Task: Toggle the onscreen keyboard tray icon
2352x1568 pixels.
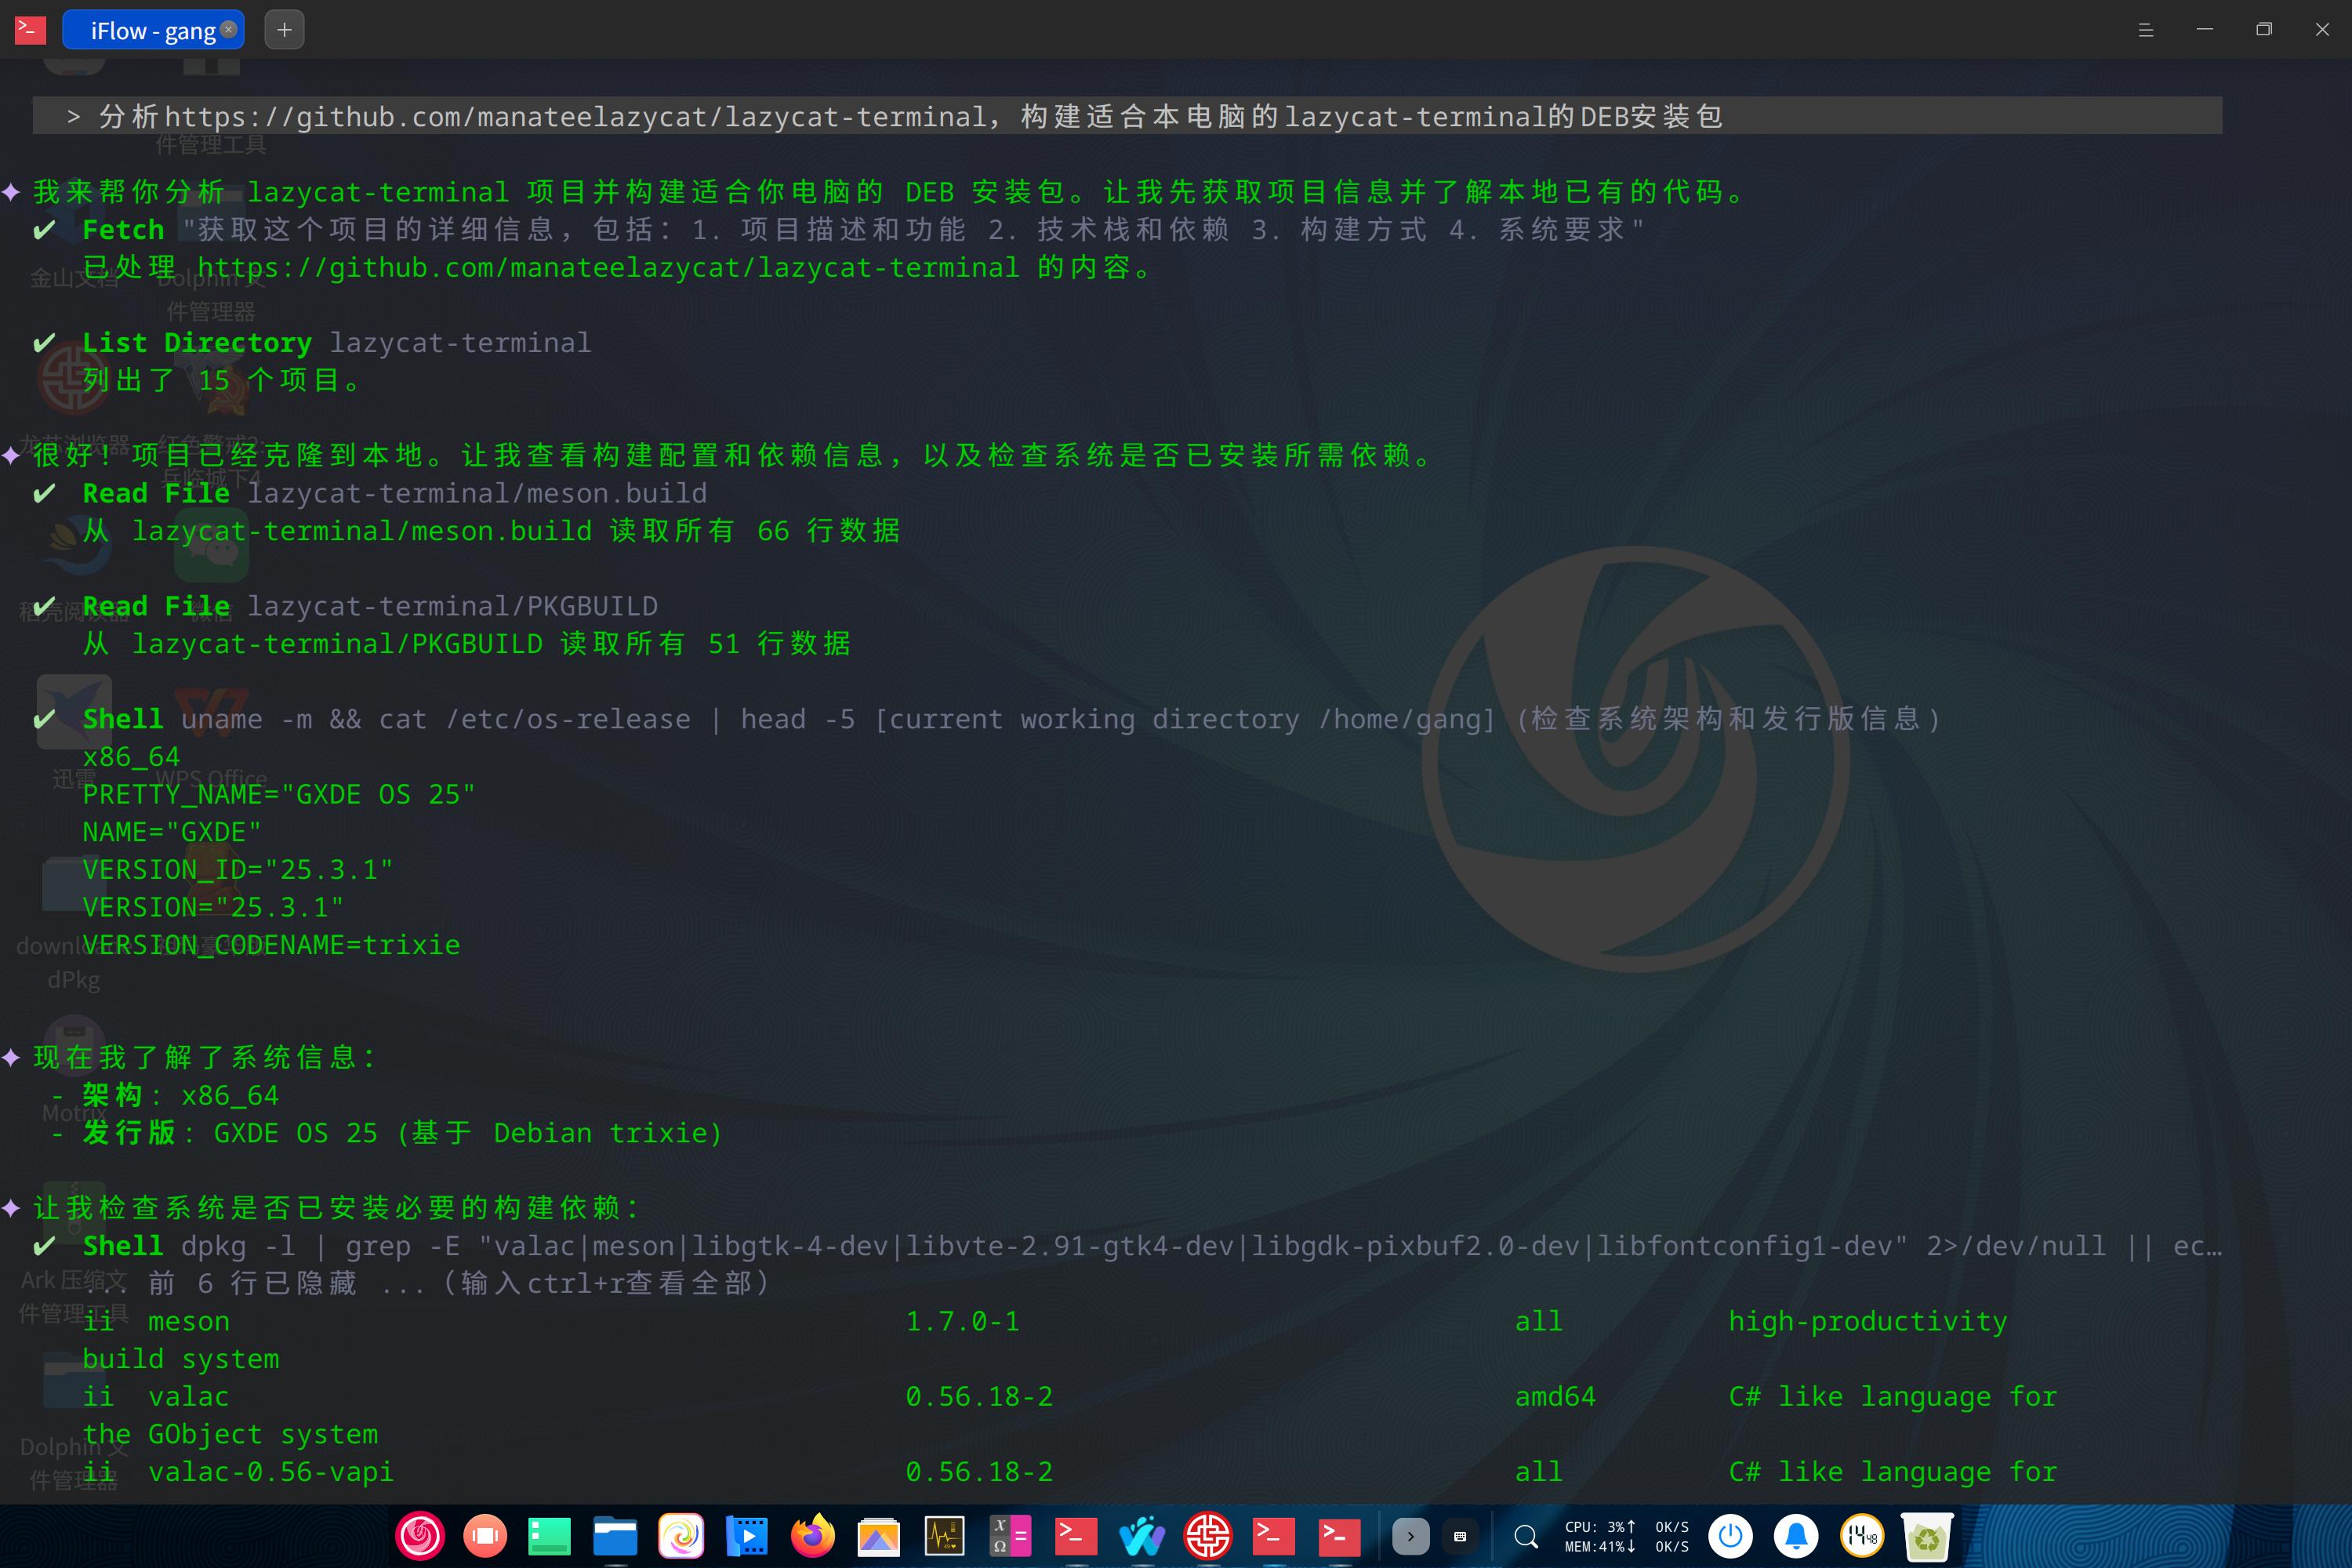Action: click(x=1460, y=1536)
